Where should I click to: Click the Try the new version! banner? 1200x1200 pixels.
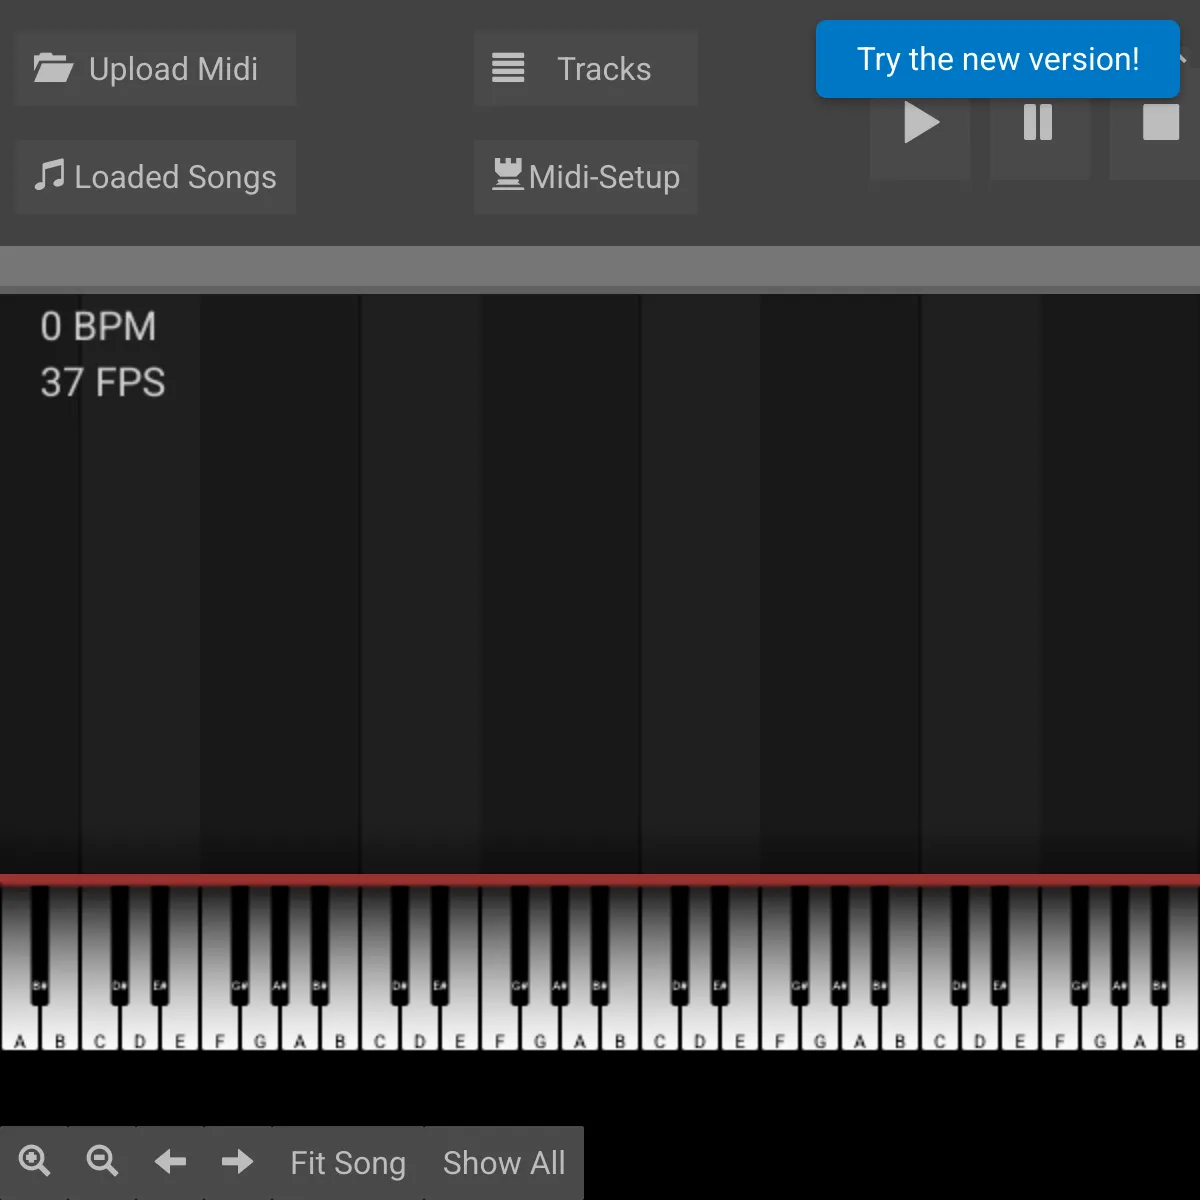(x=998, y=59)
